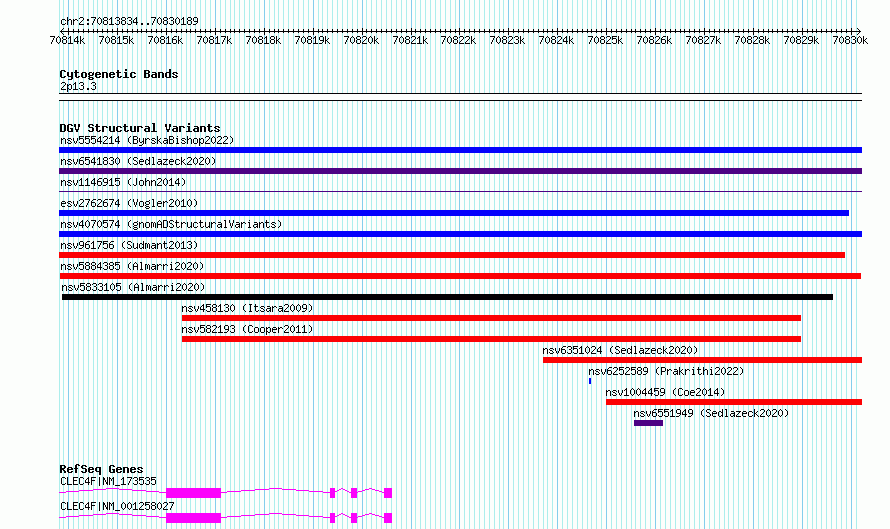Open nsv961756 (Sudmant2013) label

point(129,245)
